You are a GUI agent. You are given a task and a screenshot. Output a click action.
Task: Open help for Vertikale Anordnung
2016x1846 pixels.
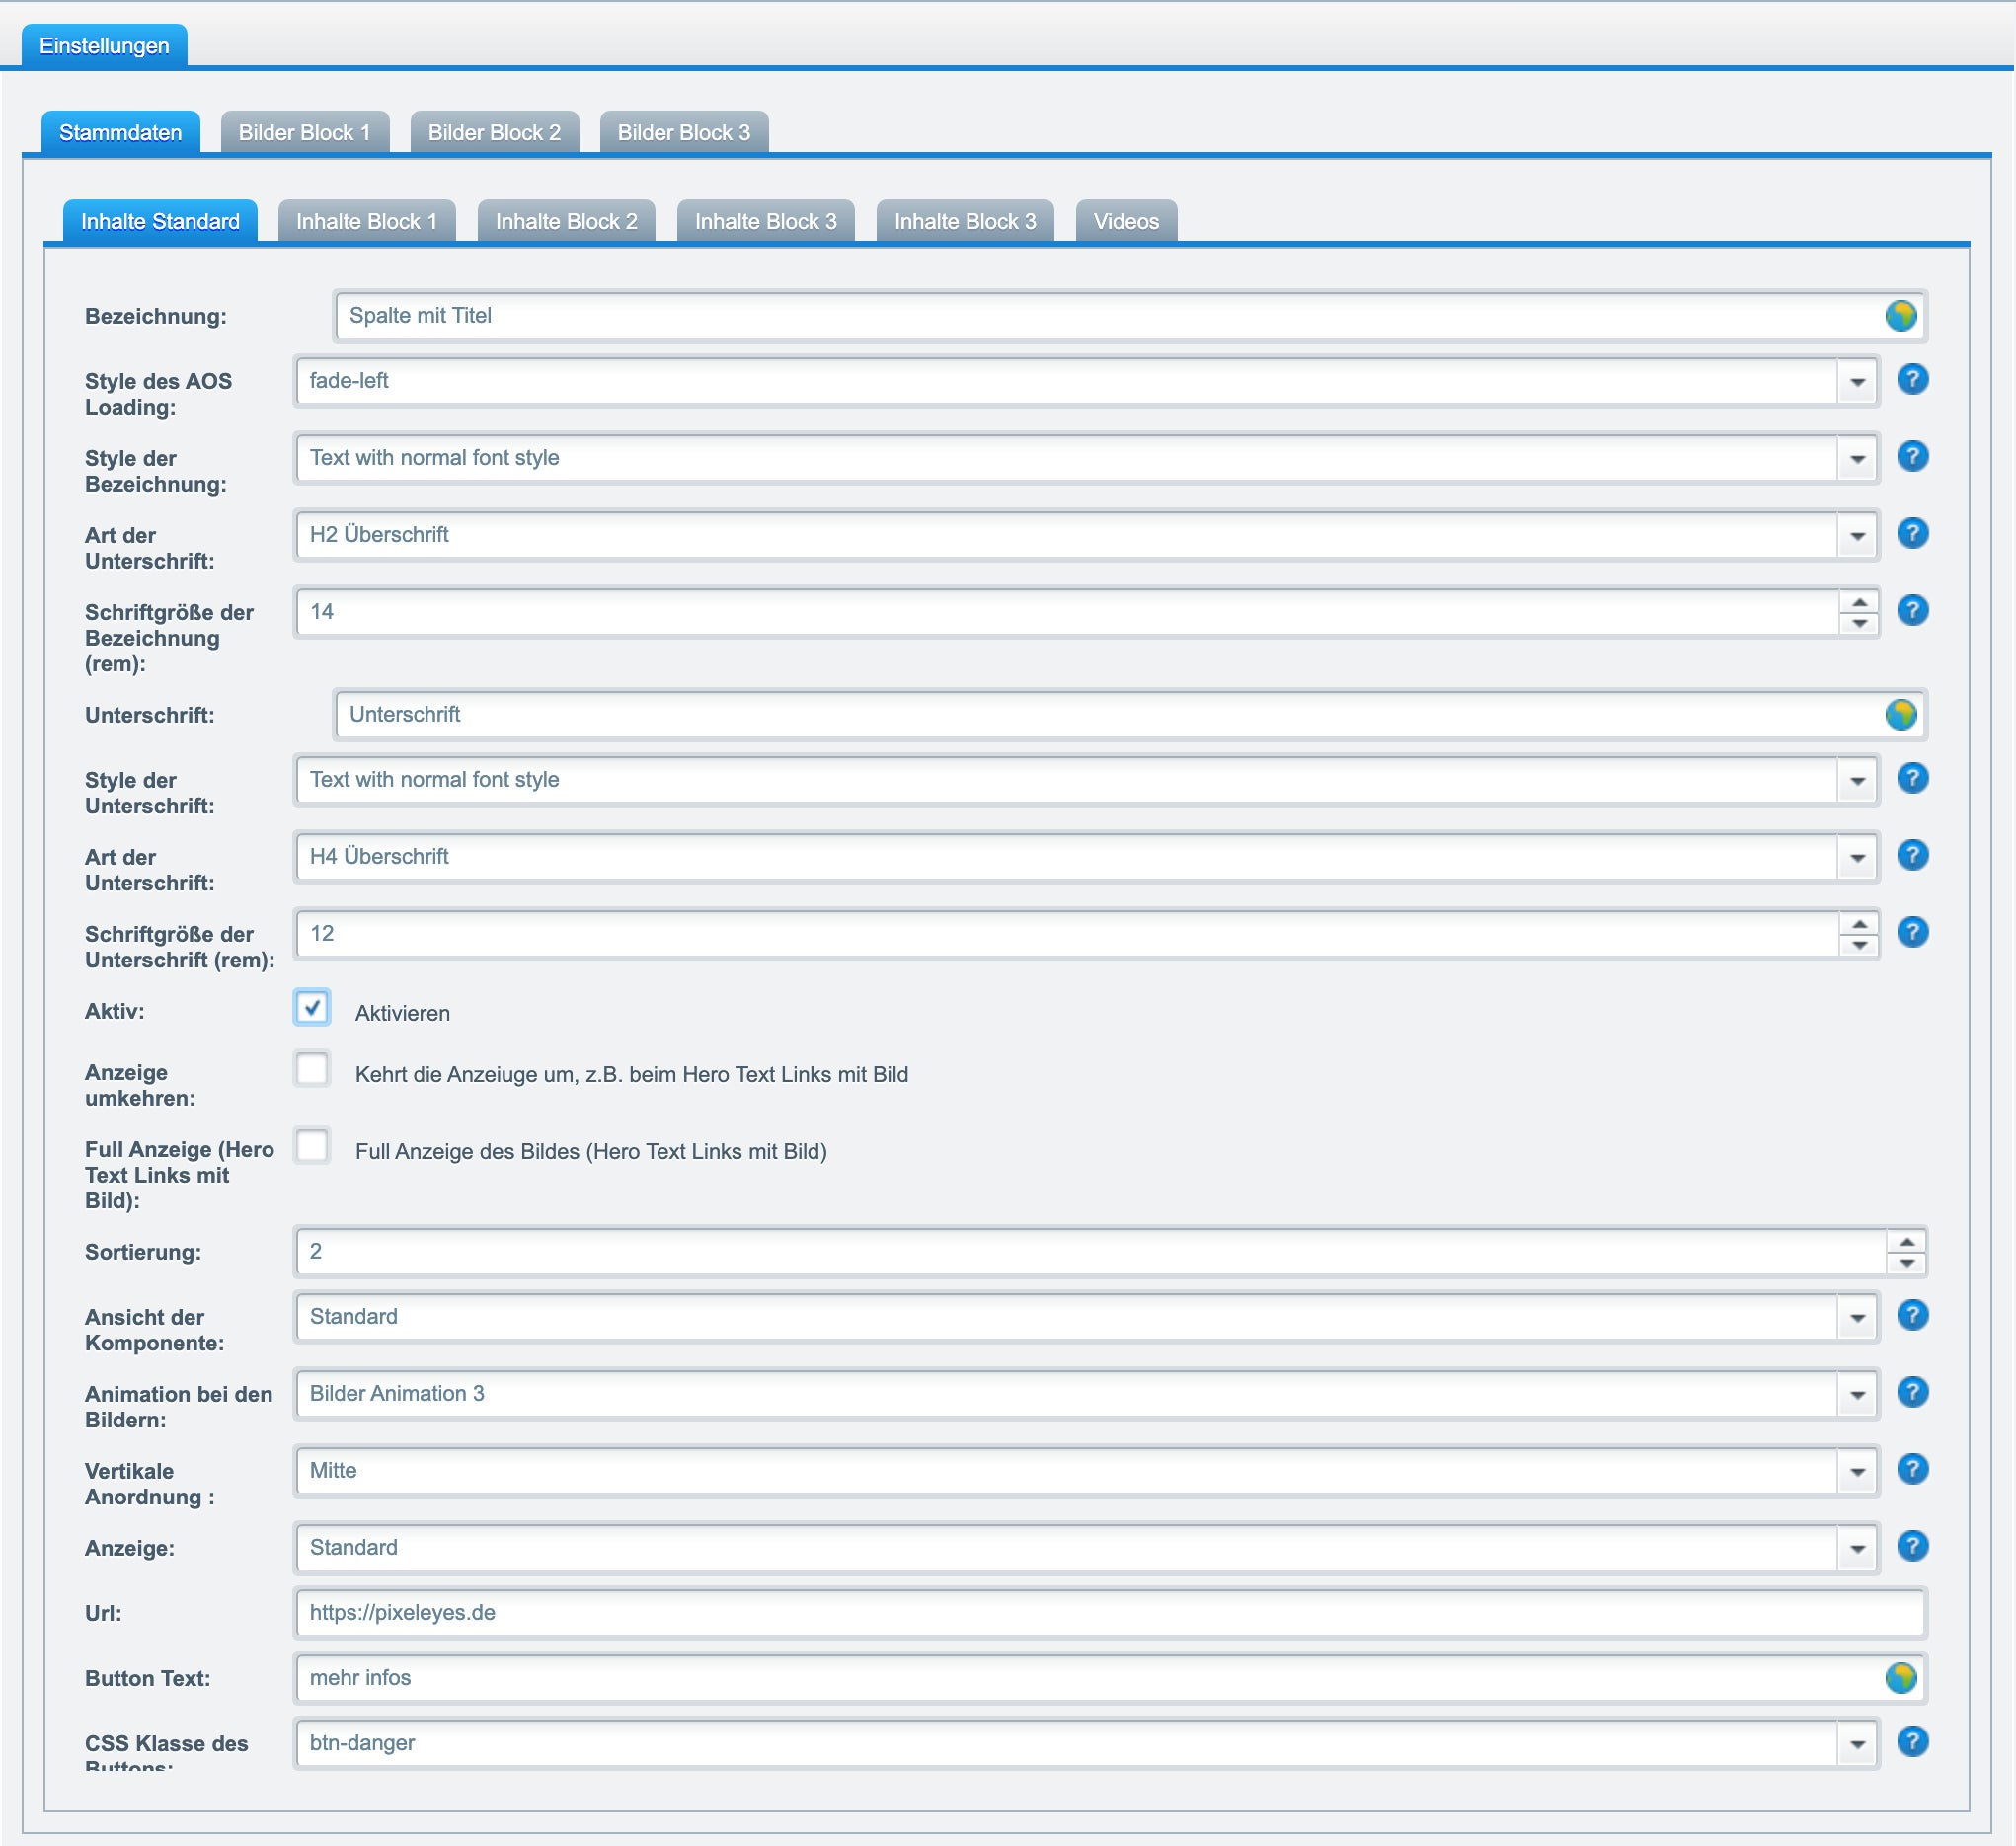tap(1912, 1469)
